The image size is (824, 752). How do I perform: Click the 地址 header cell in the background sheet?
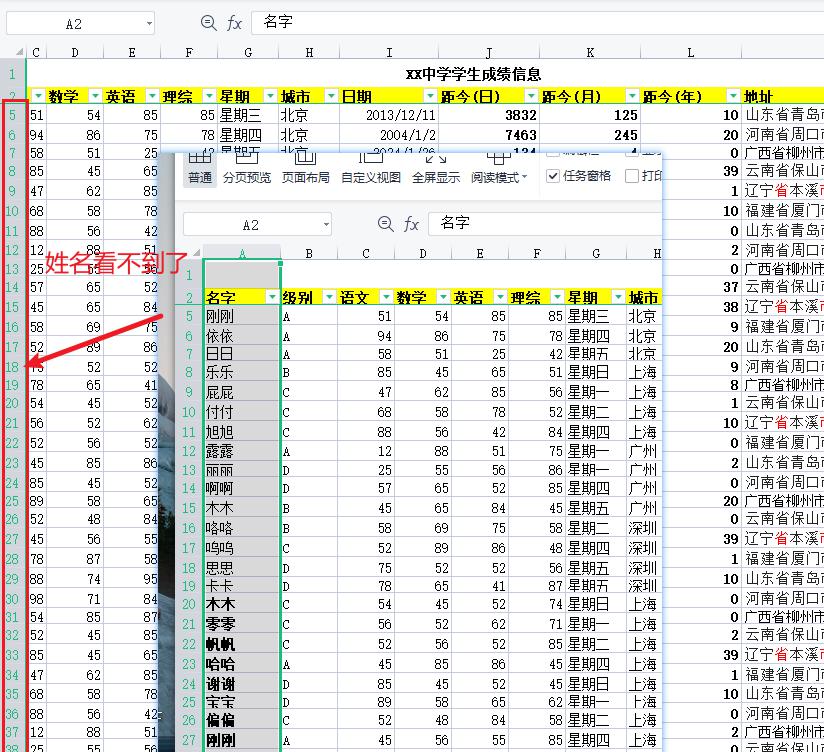point(783,96)
